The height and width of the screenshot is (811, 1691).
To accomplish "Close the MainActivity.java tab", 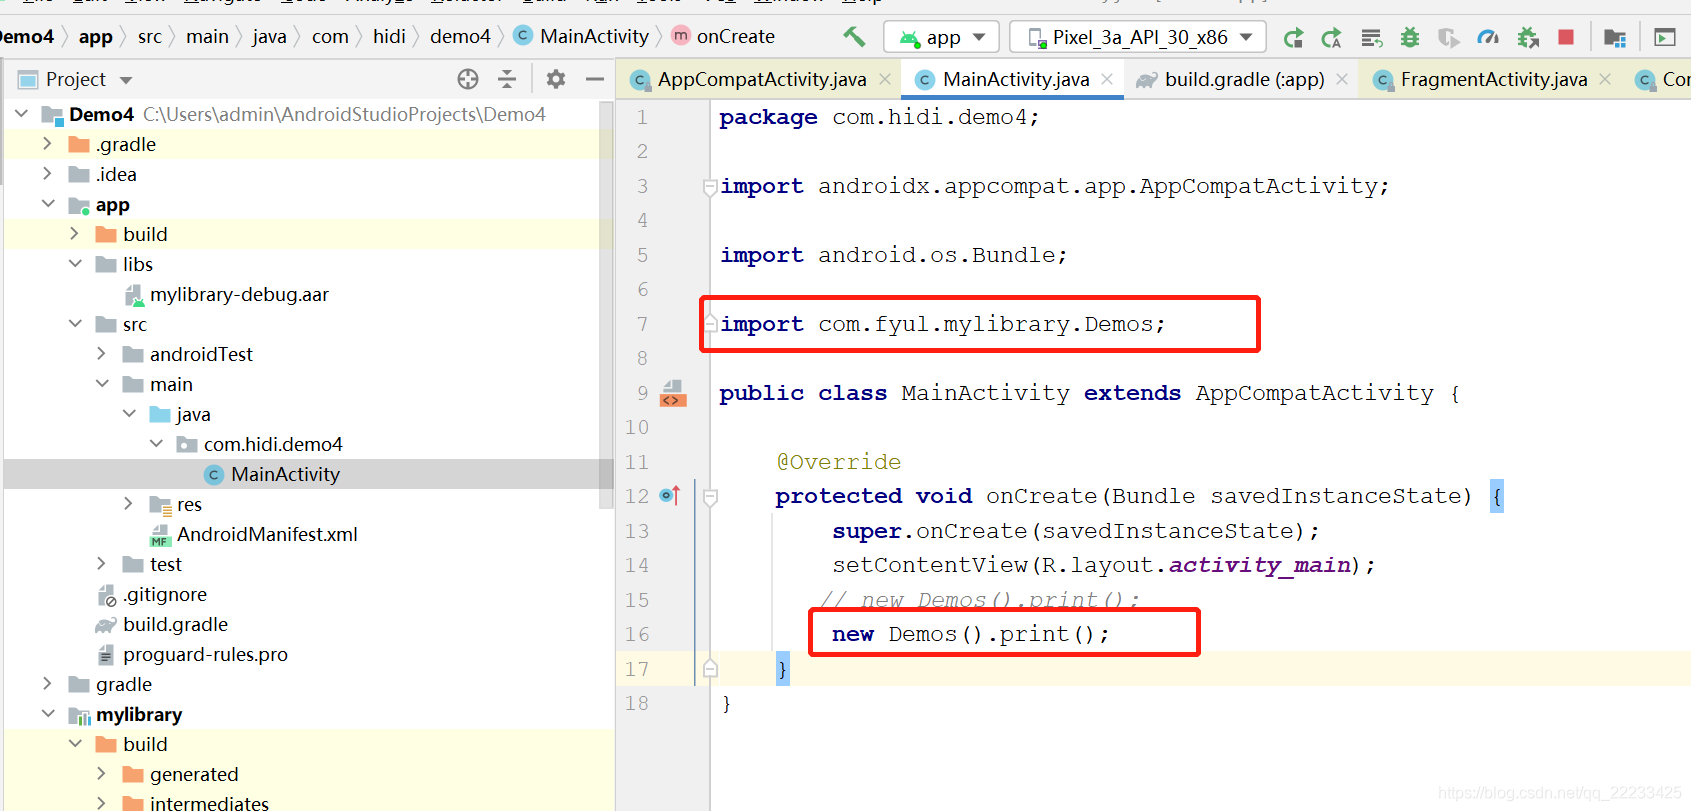I will pos(1107,79).
